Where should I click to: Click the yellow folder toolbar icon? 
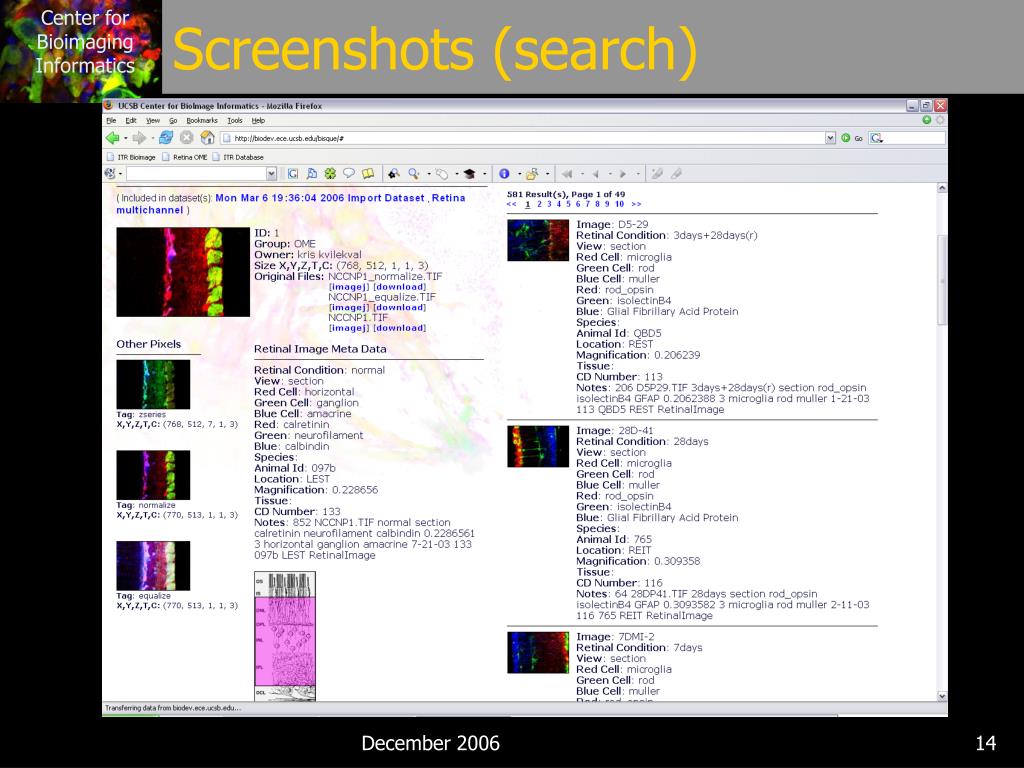coord(532,174)
